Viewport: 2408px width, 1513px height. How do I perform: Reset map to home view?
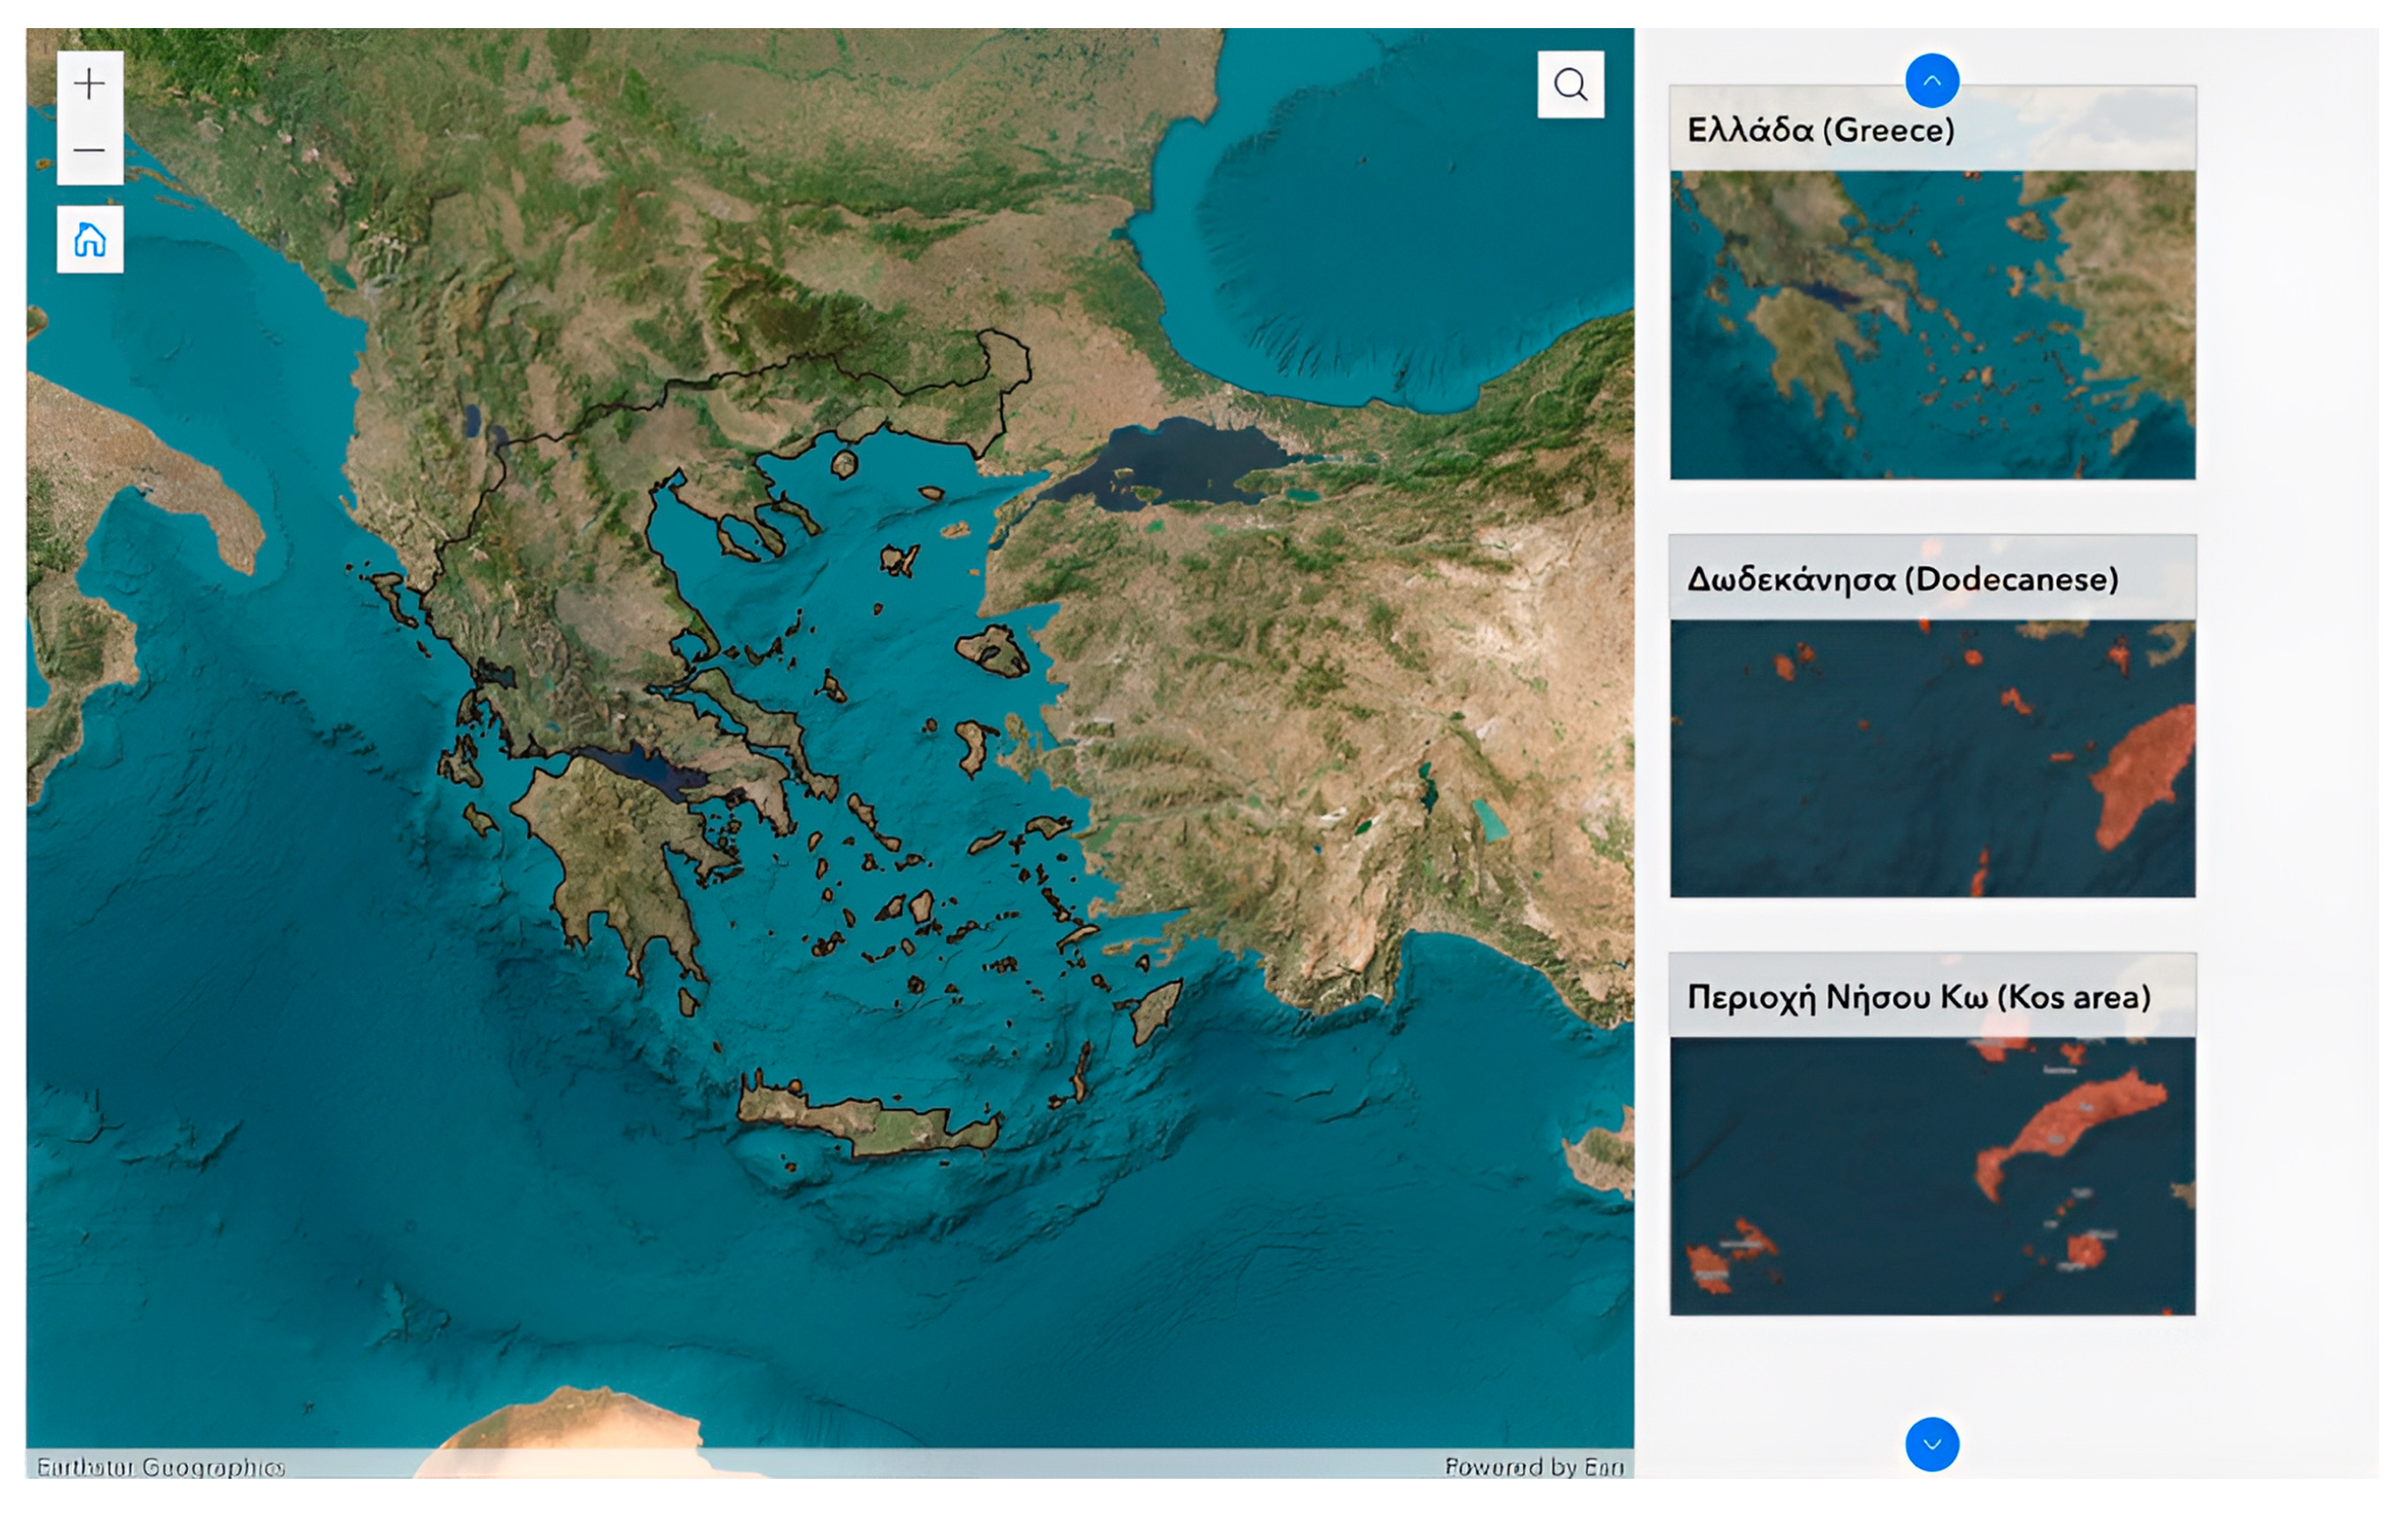(90, 240)
